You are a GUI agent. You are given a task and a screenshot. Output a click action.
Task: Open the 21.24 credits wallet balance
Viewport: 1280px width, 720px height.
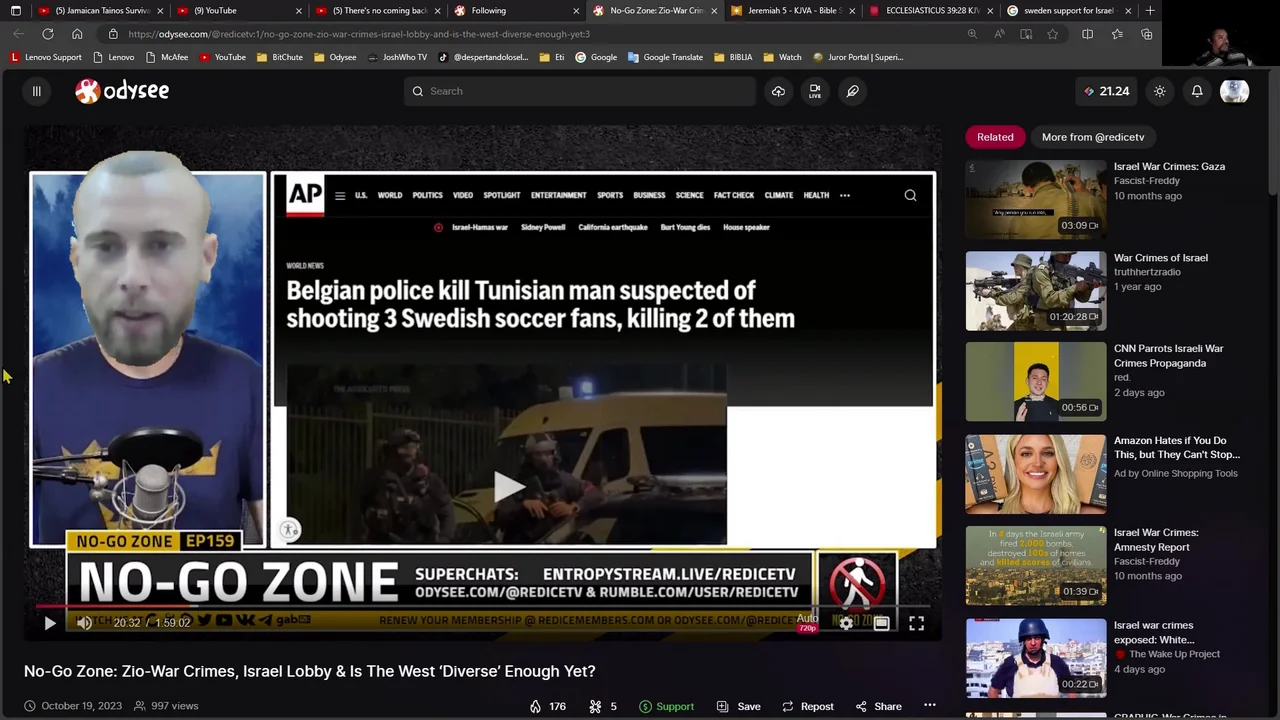1107,91
